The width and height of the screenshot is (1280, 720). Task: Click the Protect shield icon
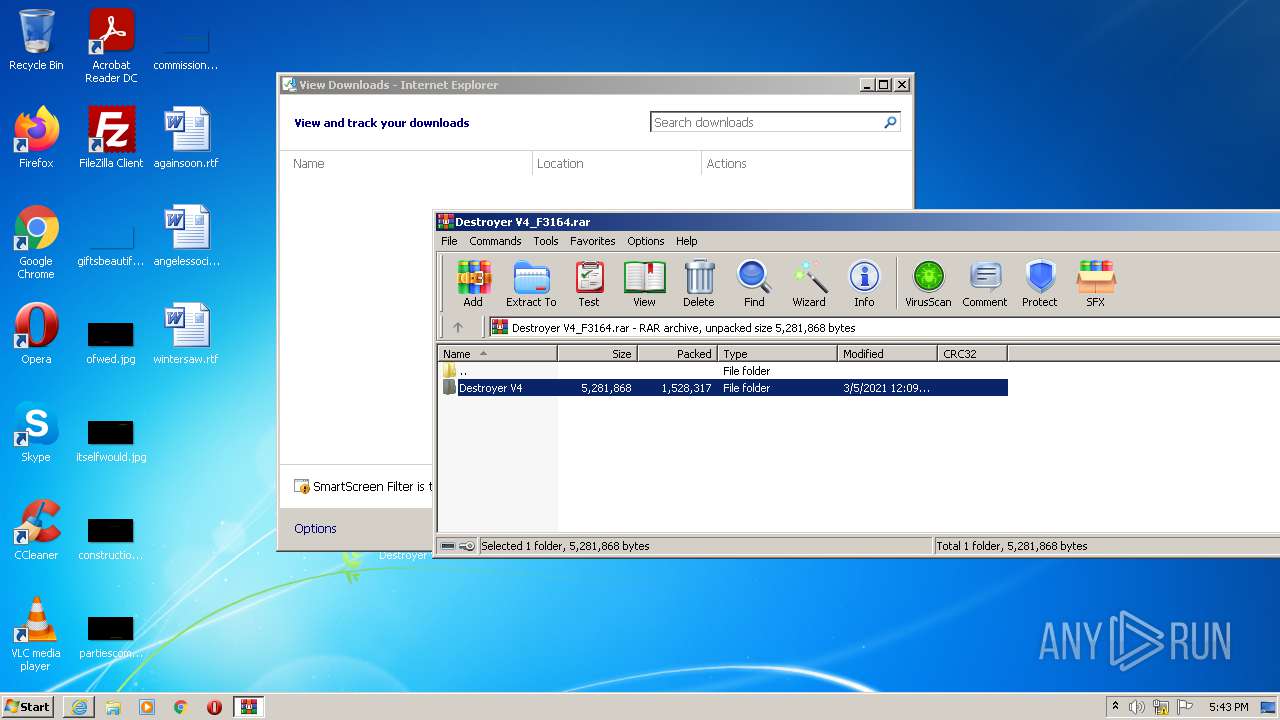pos(1040,284)
